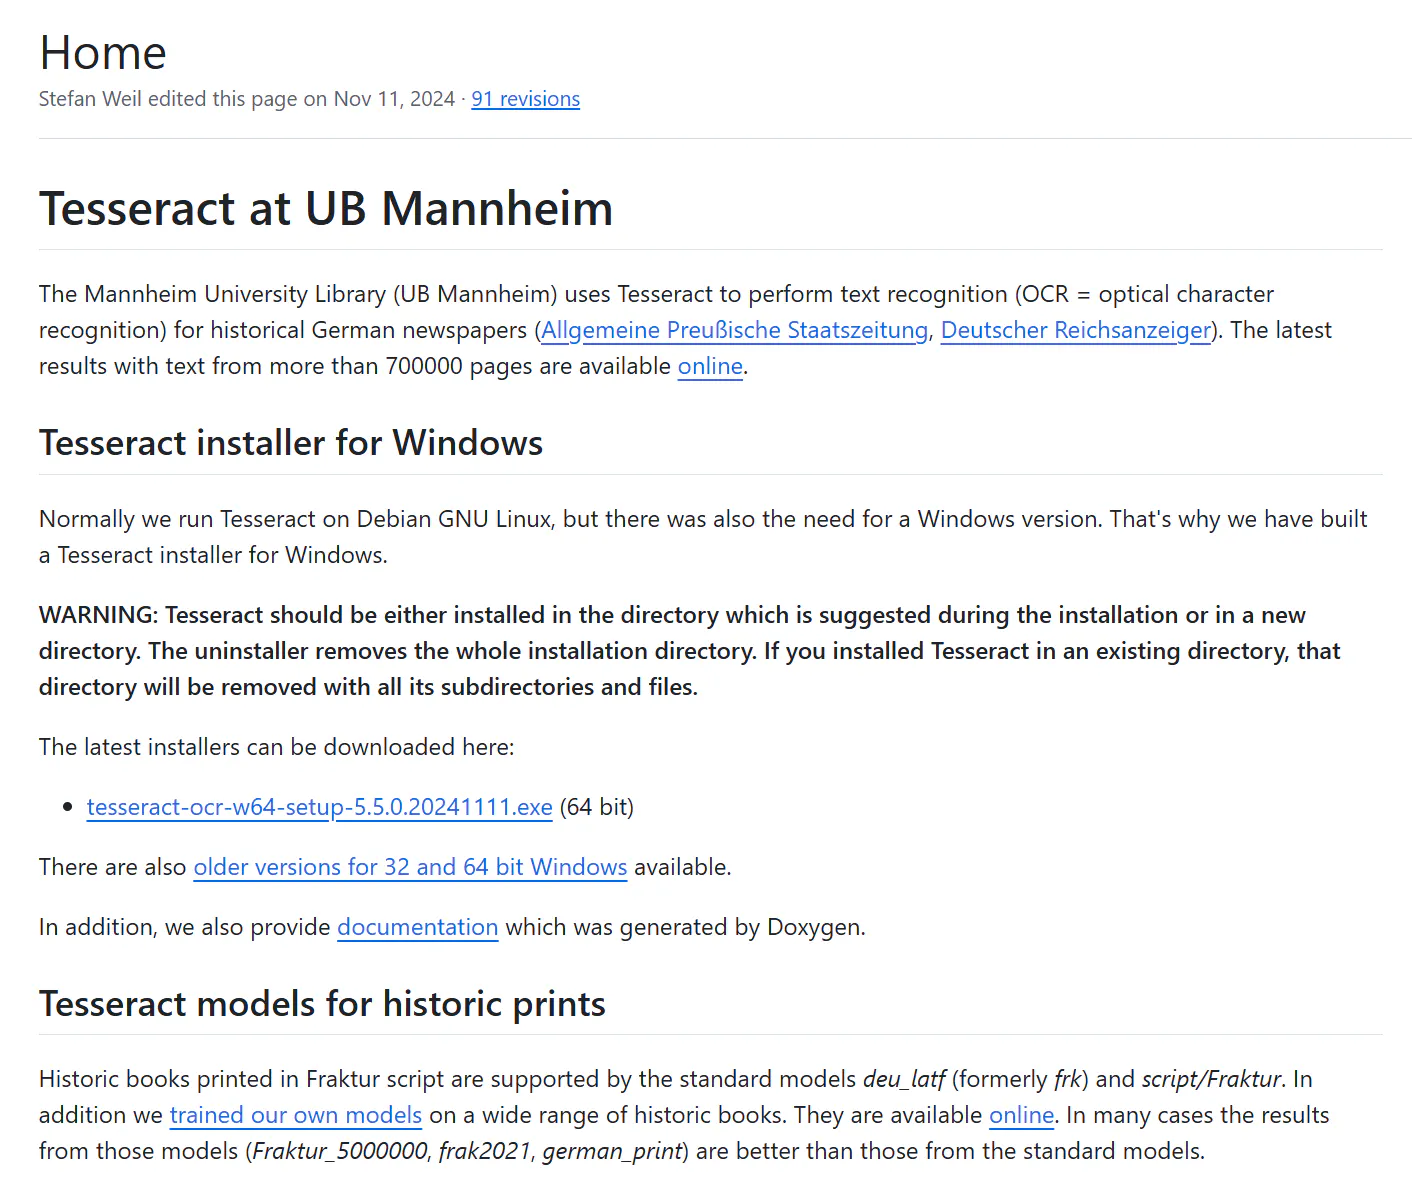The width and height of the screenshot is (1412, 1204).
Task: Click the Tesseract installer for Windows heading
Action: coord(290,443)
